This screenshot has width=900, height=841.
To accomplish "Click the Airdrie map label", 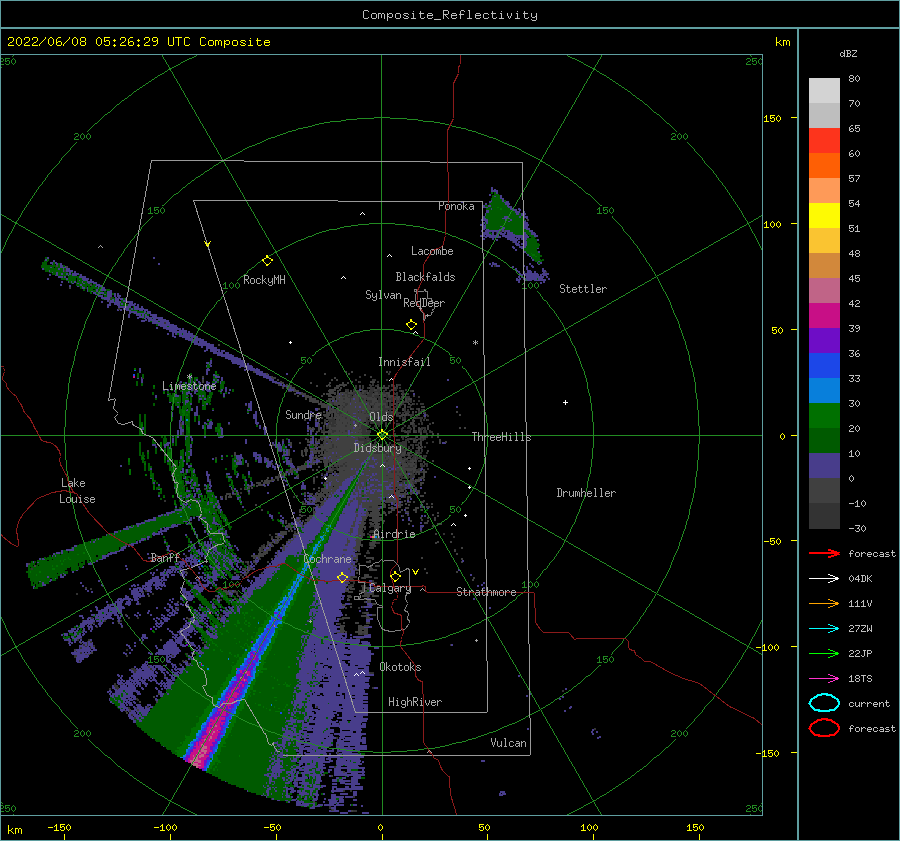I will click(x=394, y=534).
